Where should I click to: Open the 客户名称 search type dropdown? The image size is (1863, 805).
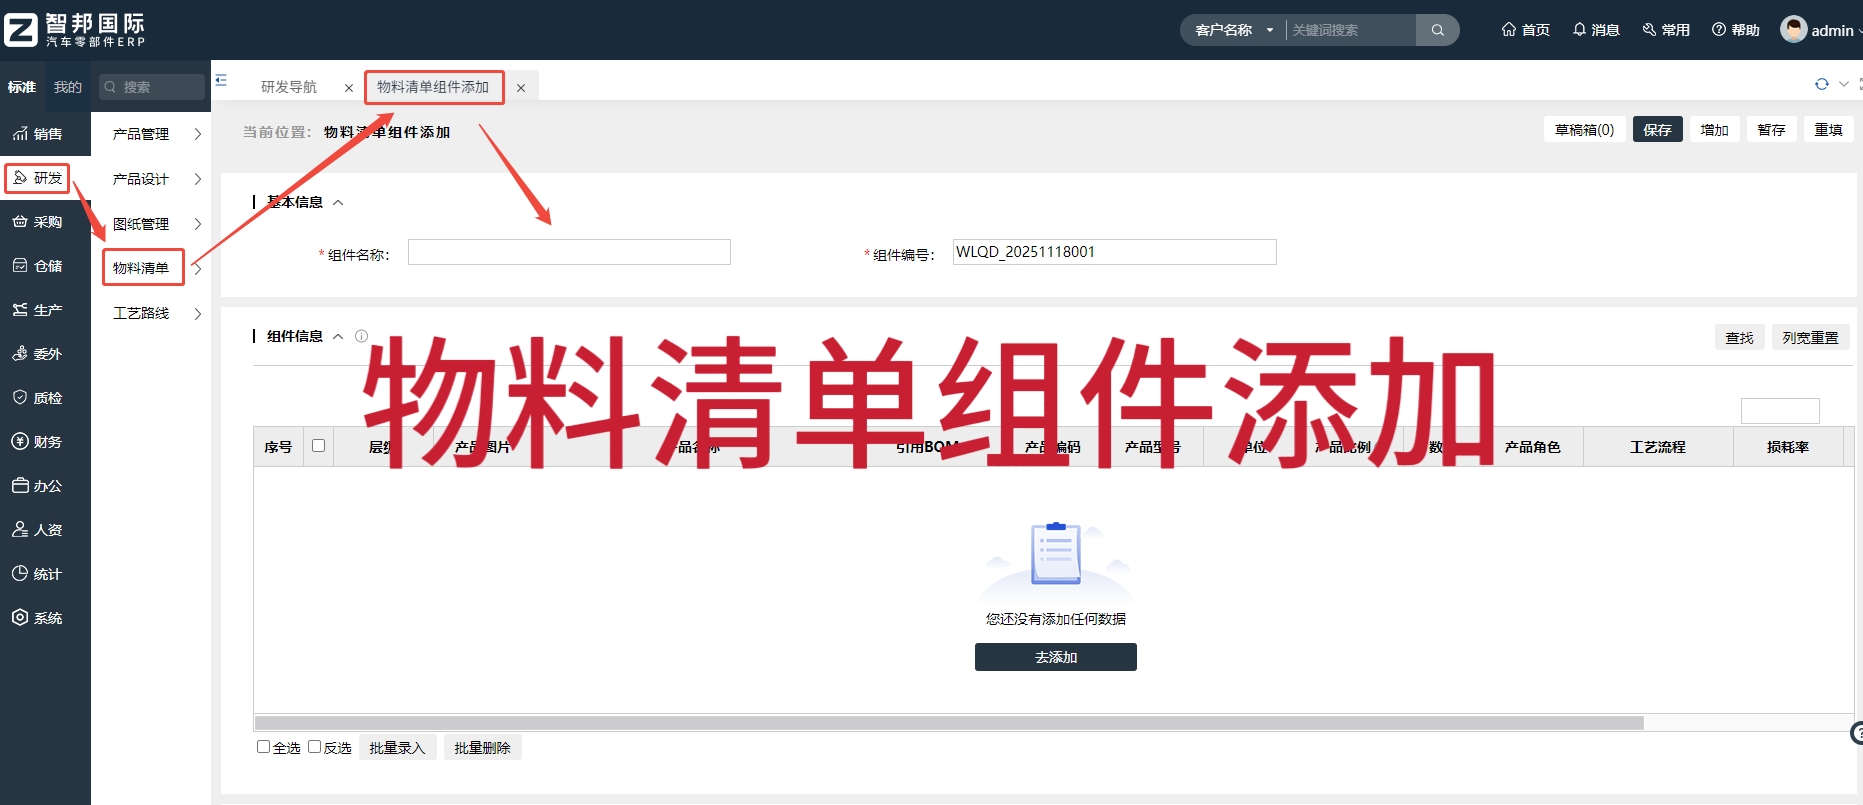[1234, 30]
